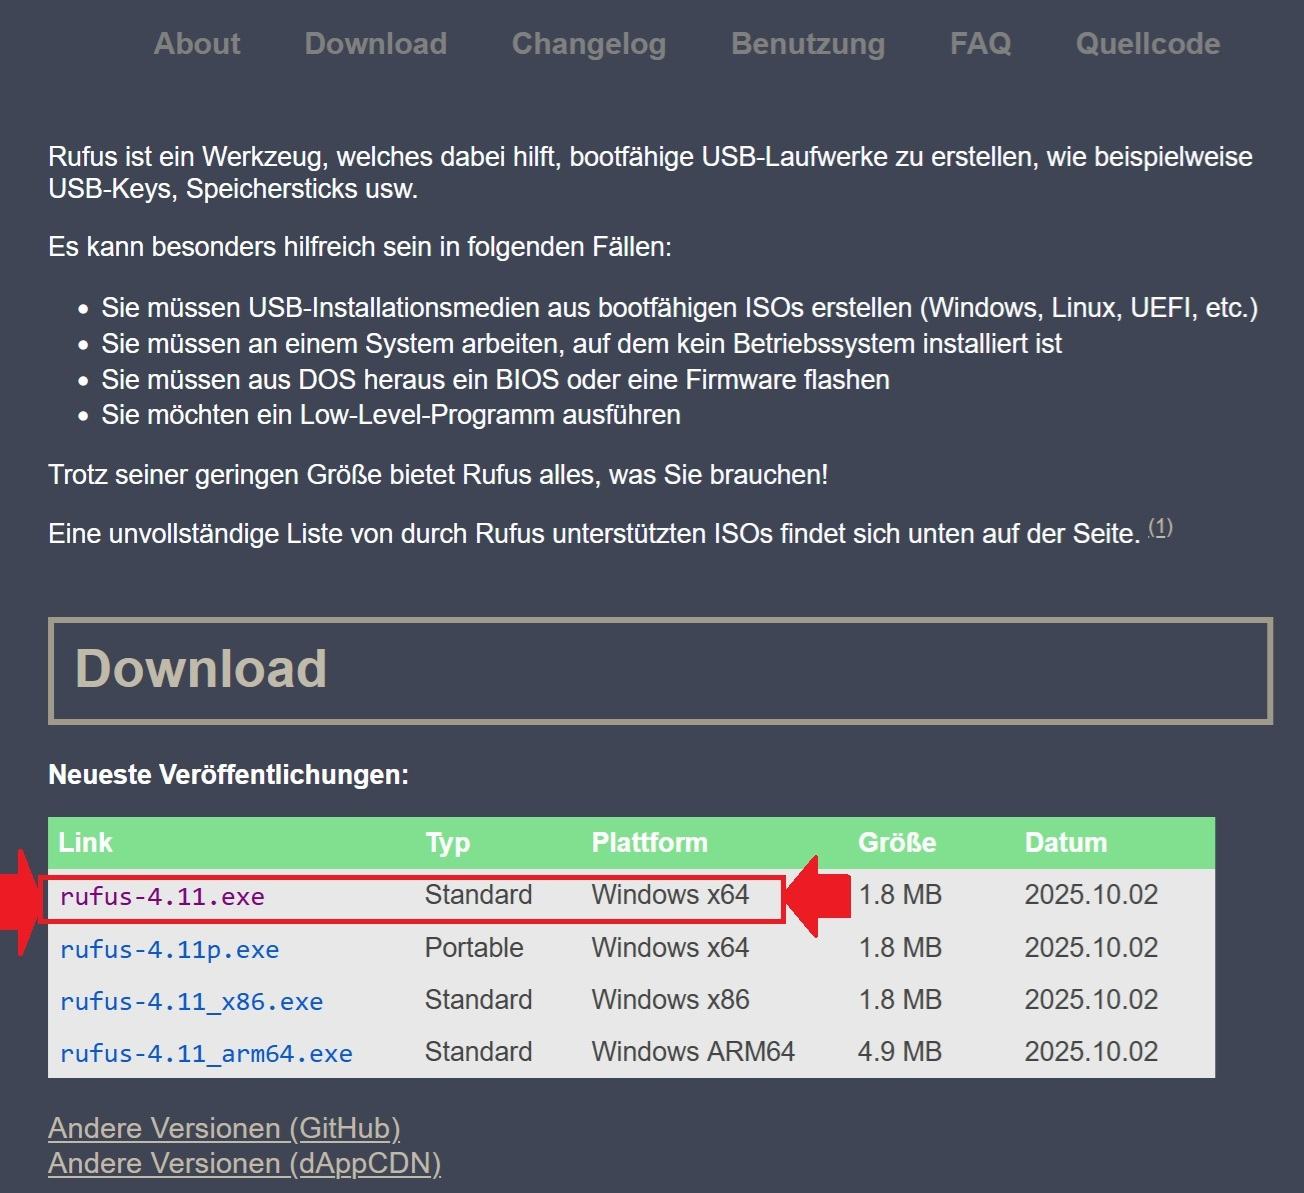Click the 4.9 MB size cell
Viewport: 1304px width, 1193px height.
point(900,1052)
